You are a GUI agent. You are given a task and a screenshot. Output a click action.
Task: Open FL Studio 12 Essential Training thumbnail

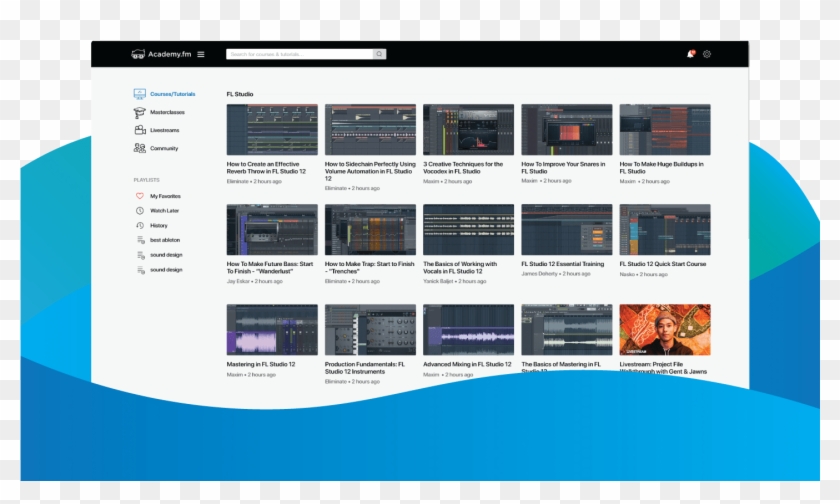[567, 229]
